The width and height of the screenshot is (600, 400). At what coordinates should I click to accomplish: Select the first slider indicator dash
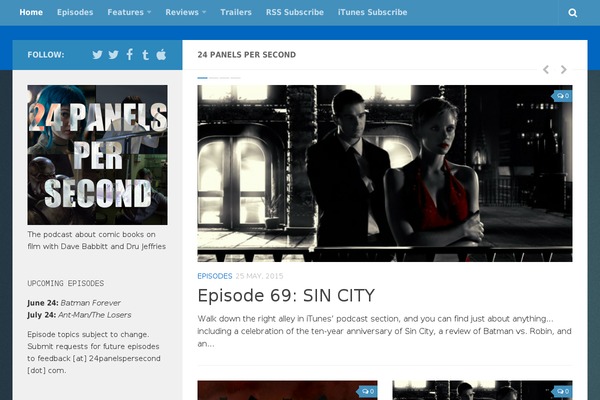202,78
